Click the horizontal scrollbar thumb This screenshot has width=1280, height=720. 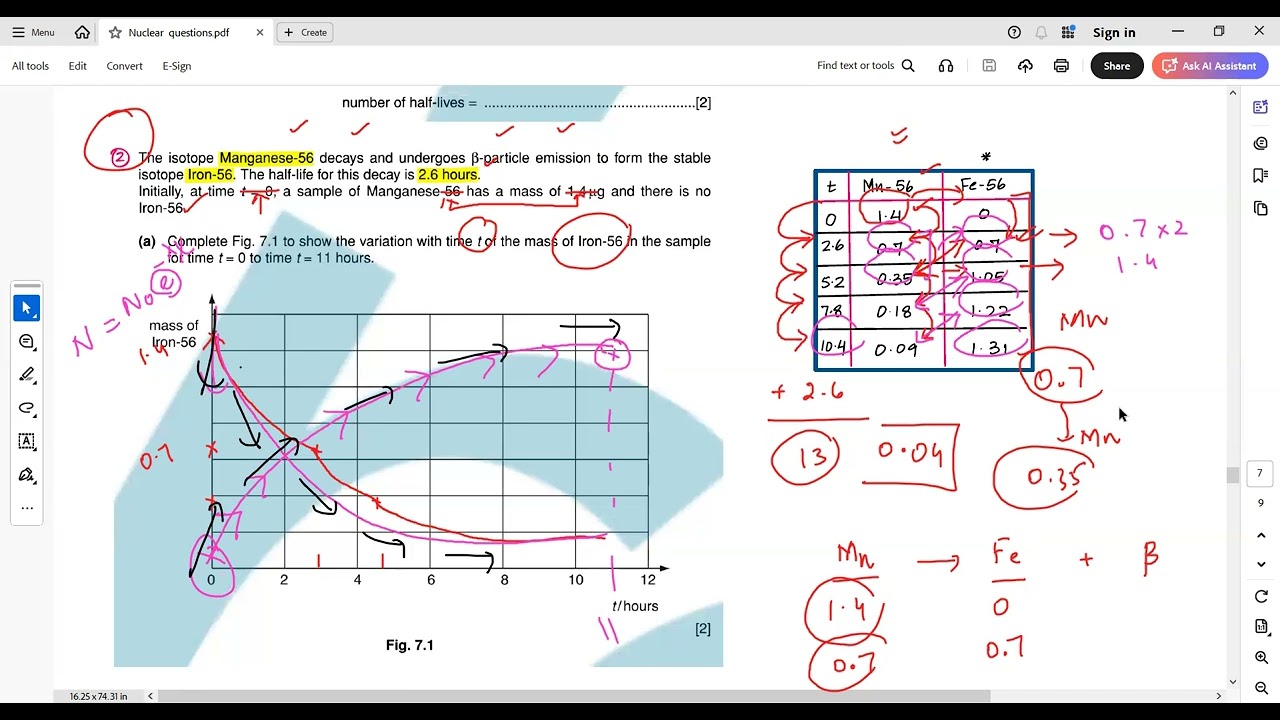tap(574, 696)
